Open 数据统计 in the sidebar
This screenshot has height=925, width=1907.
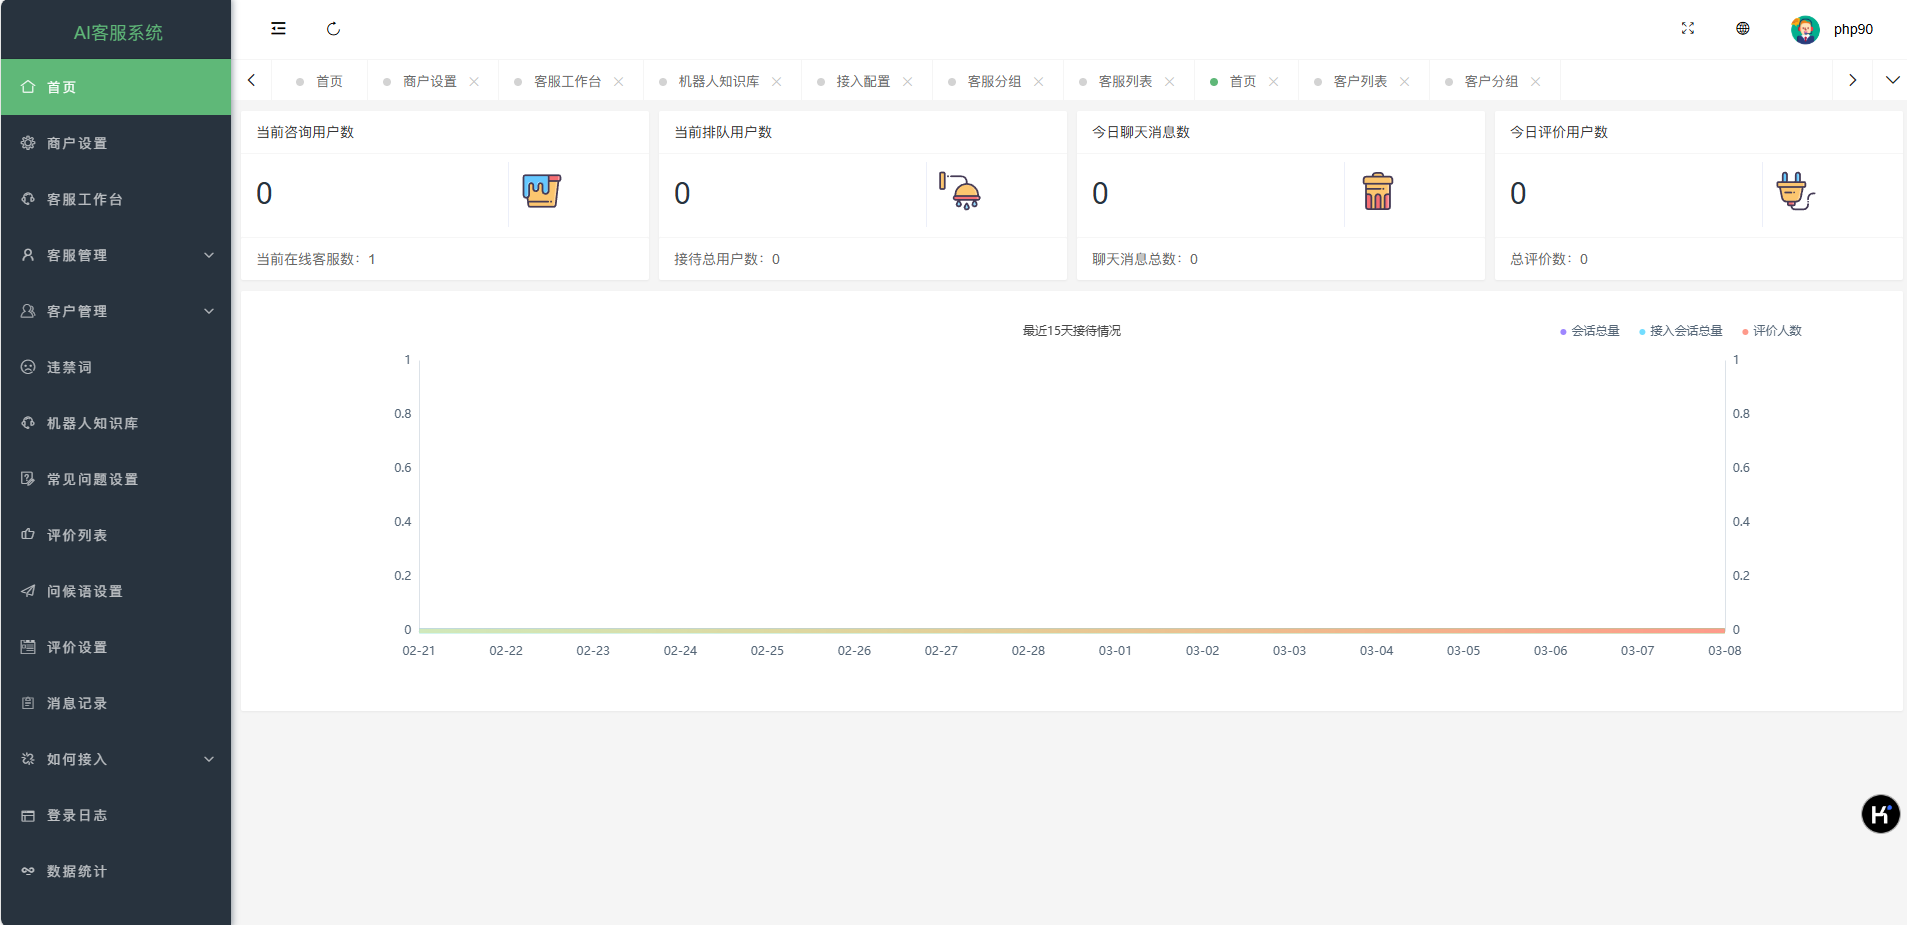(x=76, y=871)
